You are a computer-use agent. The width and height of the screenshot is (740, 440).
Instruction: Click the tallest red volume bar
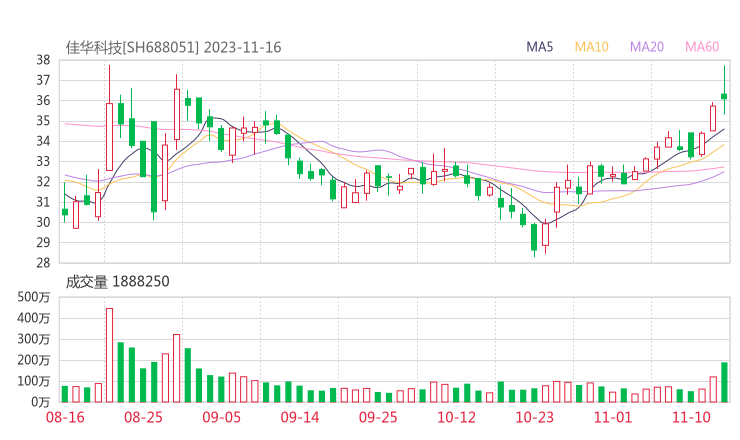point(109,355)
